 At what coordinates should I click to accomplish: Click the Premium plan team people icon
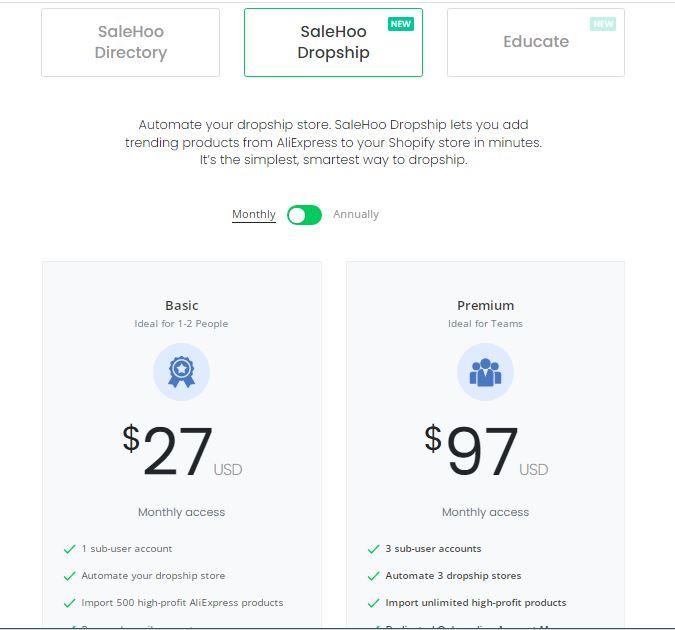pyautogui.click(x=485, y=372)
